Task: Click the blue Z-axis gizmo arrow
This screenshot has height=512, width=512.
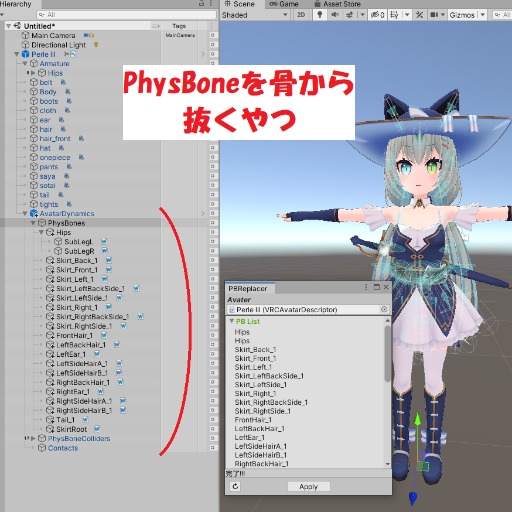Action: coord(413,498)
